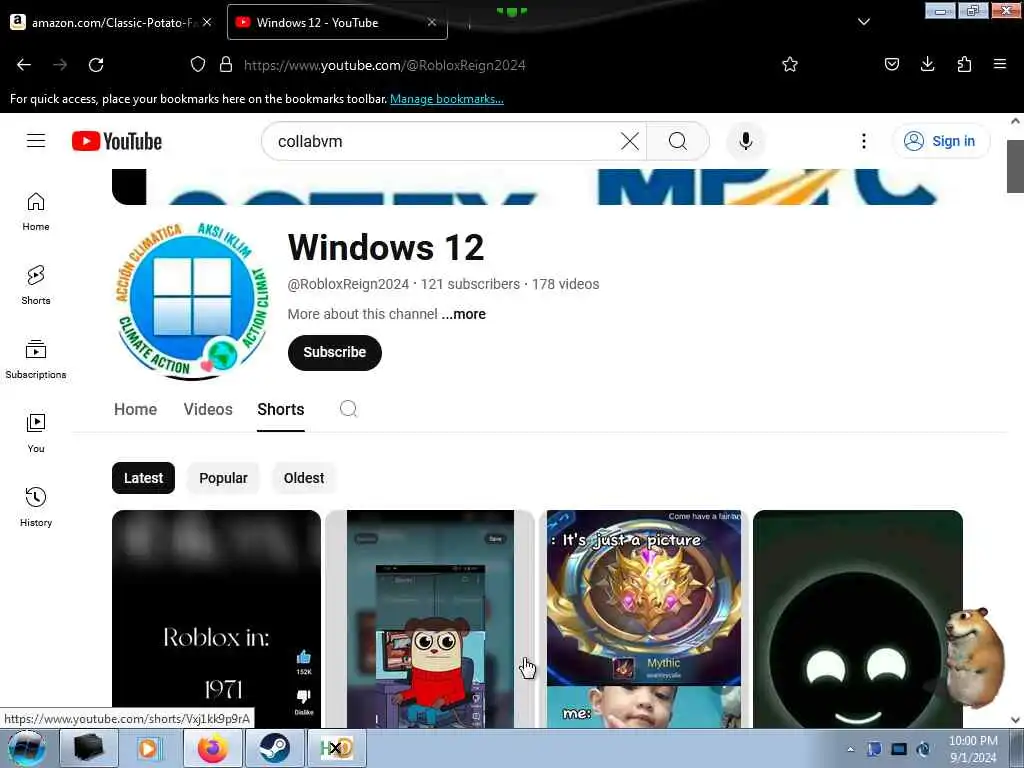Switch to the channel Home tab
This screenshot has width=1024, height=768.
[x=135, y=409]
